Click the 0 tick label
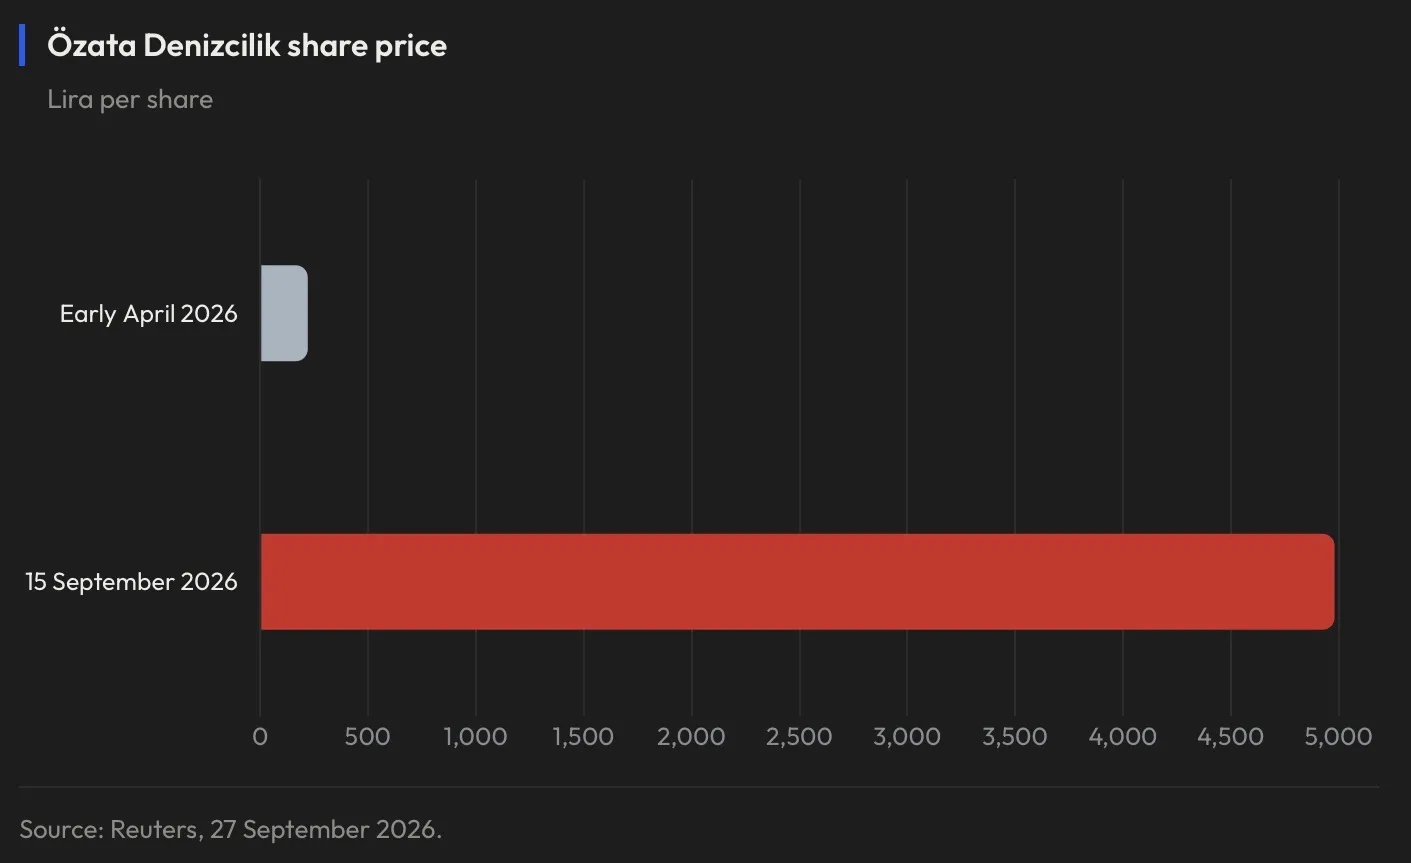The height and width of the screenshot is (863, 1411). click(x=260, y=737)
